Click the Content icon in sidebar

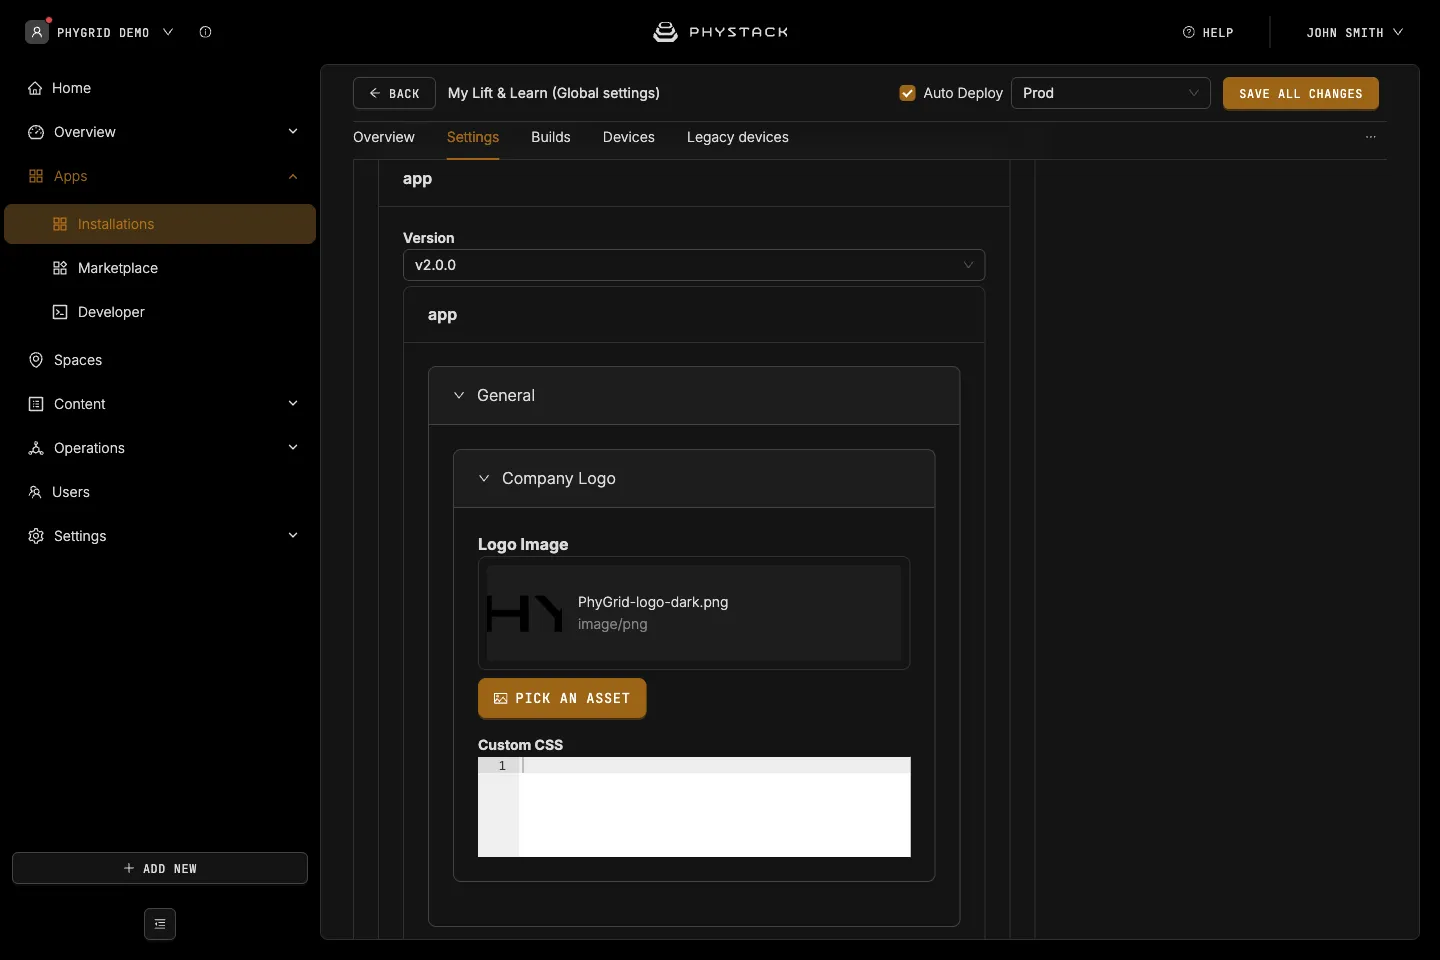[36, 404]
